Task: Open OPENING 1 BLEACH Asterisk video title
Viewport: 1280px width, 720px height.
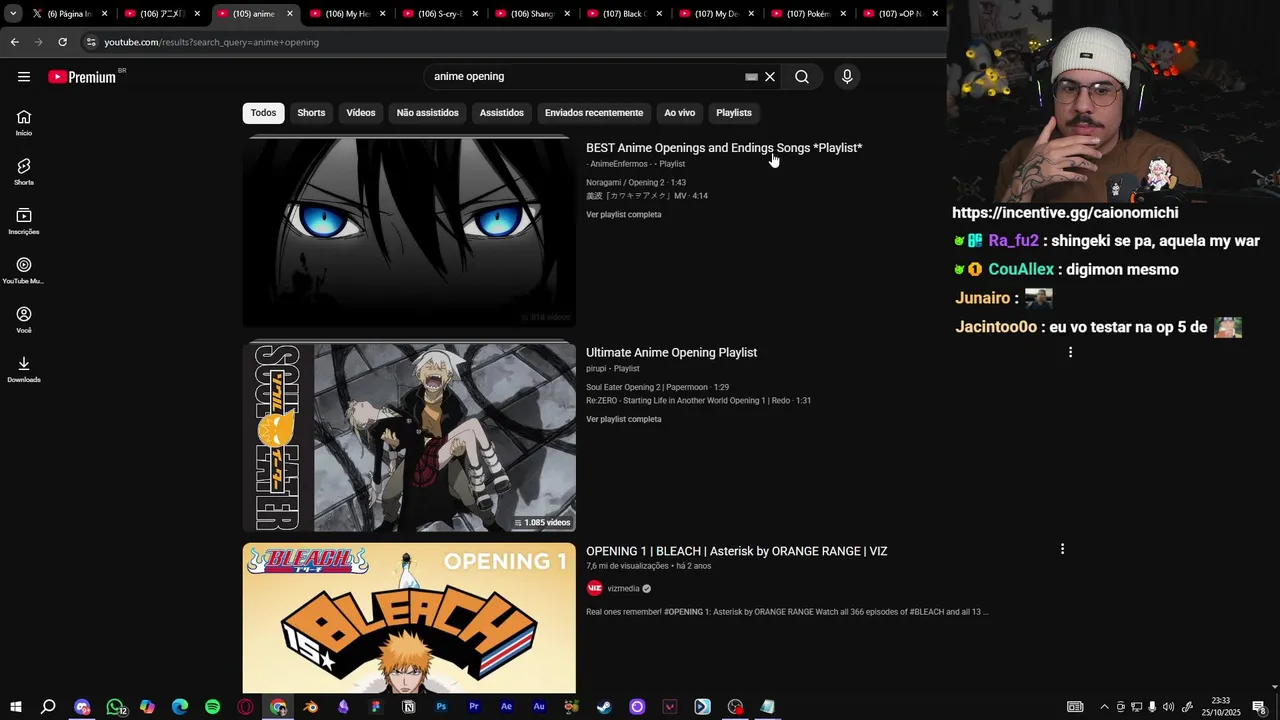Action: coord(737,551)
